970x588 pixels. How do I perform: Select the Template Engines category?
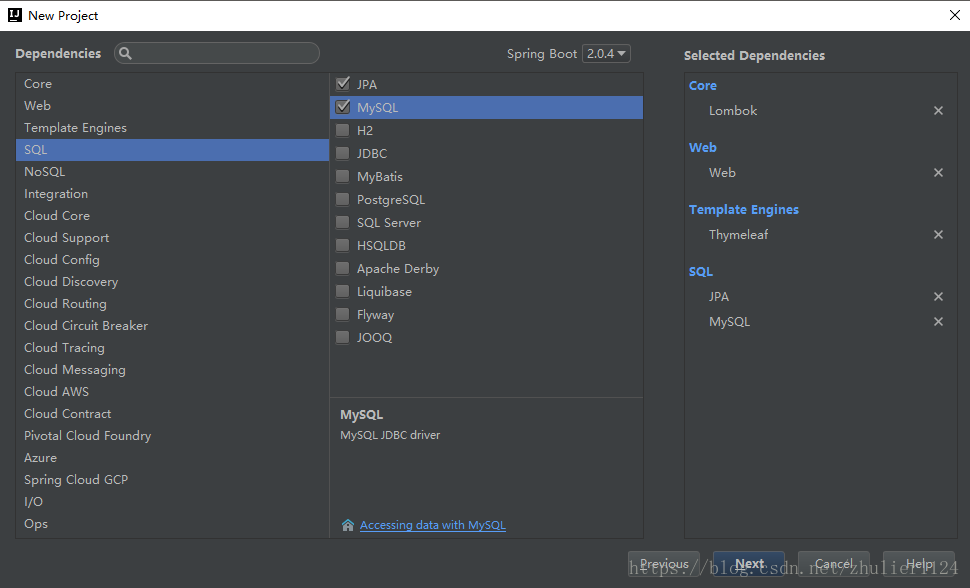click(x=76, y=128)
